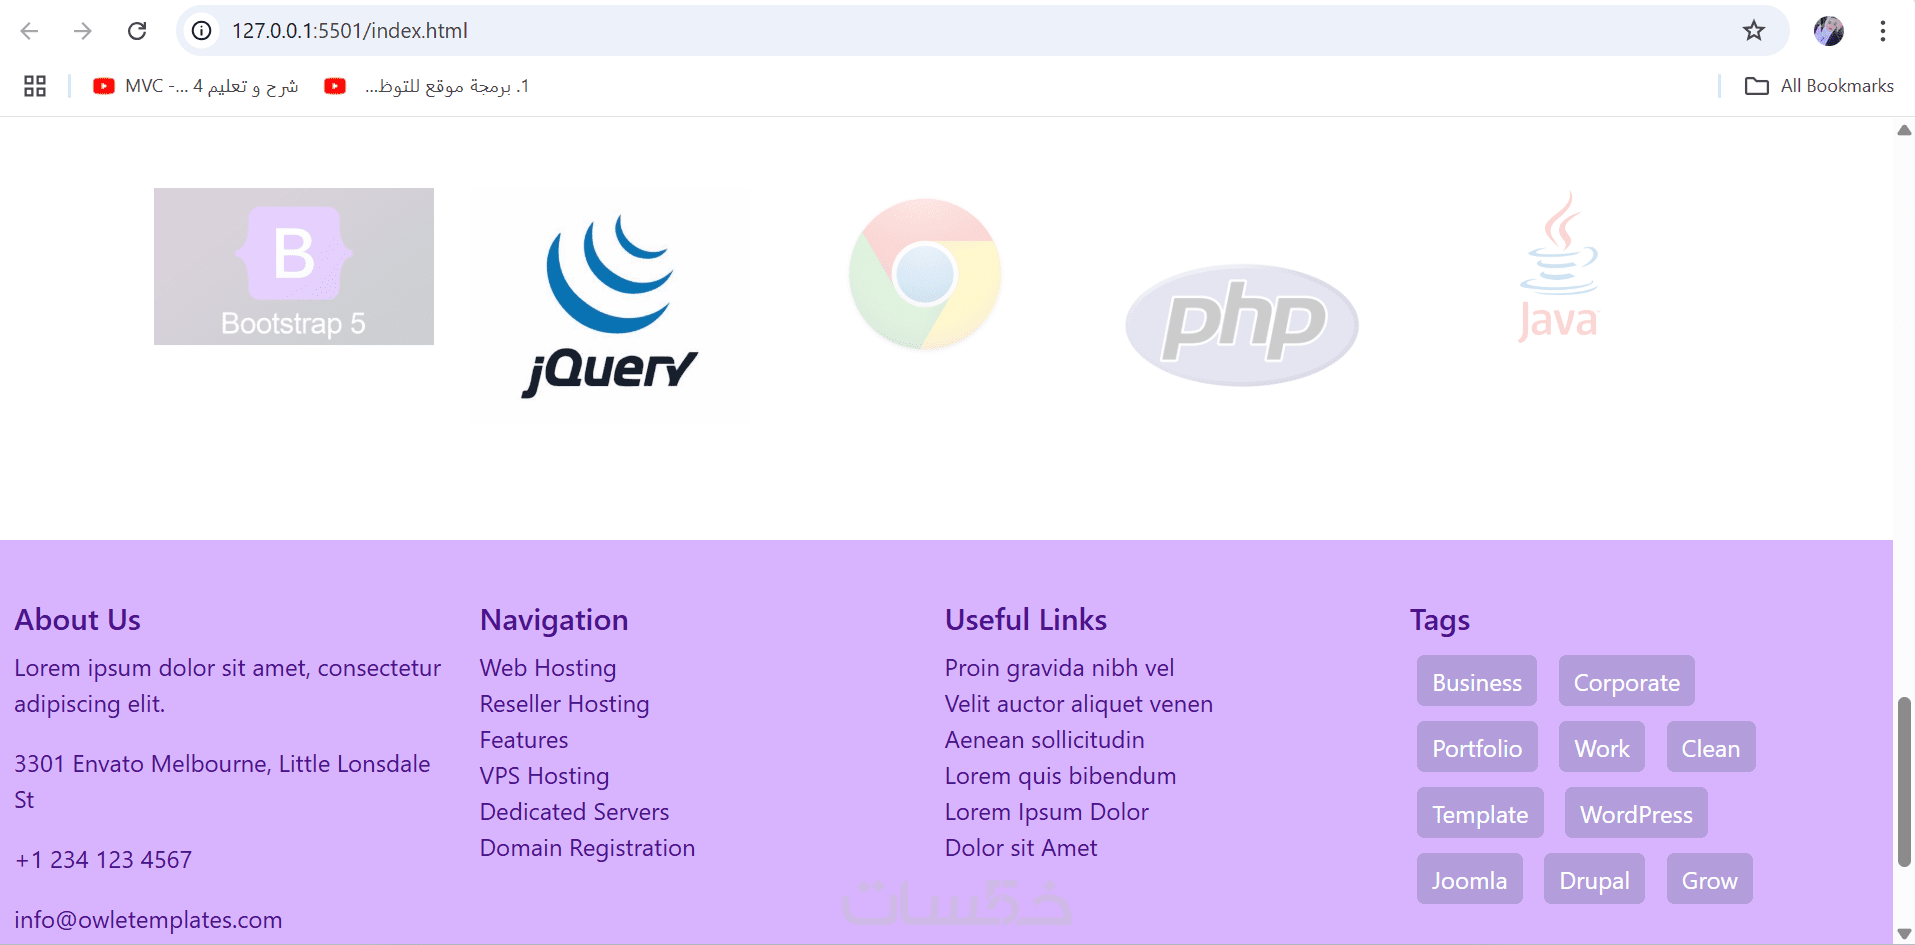Bookmark this page with the star icon
Screen dimensions: 1915x945
point(1754,31)
